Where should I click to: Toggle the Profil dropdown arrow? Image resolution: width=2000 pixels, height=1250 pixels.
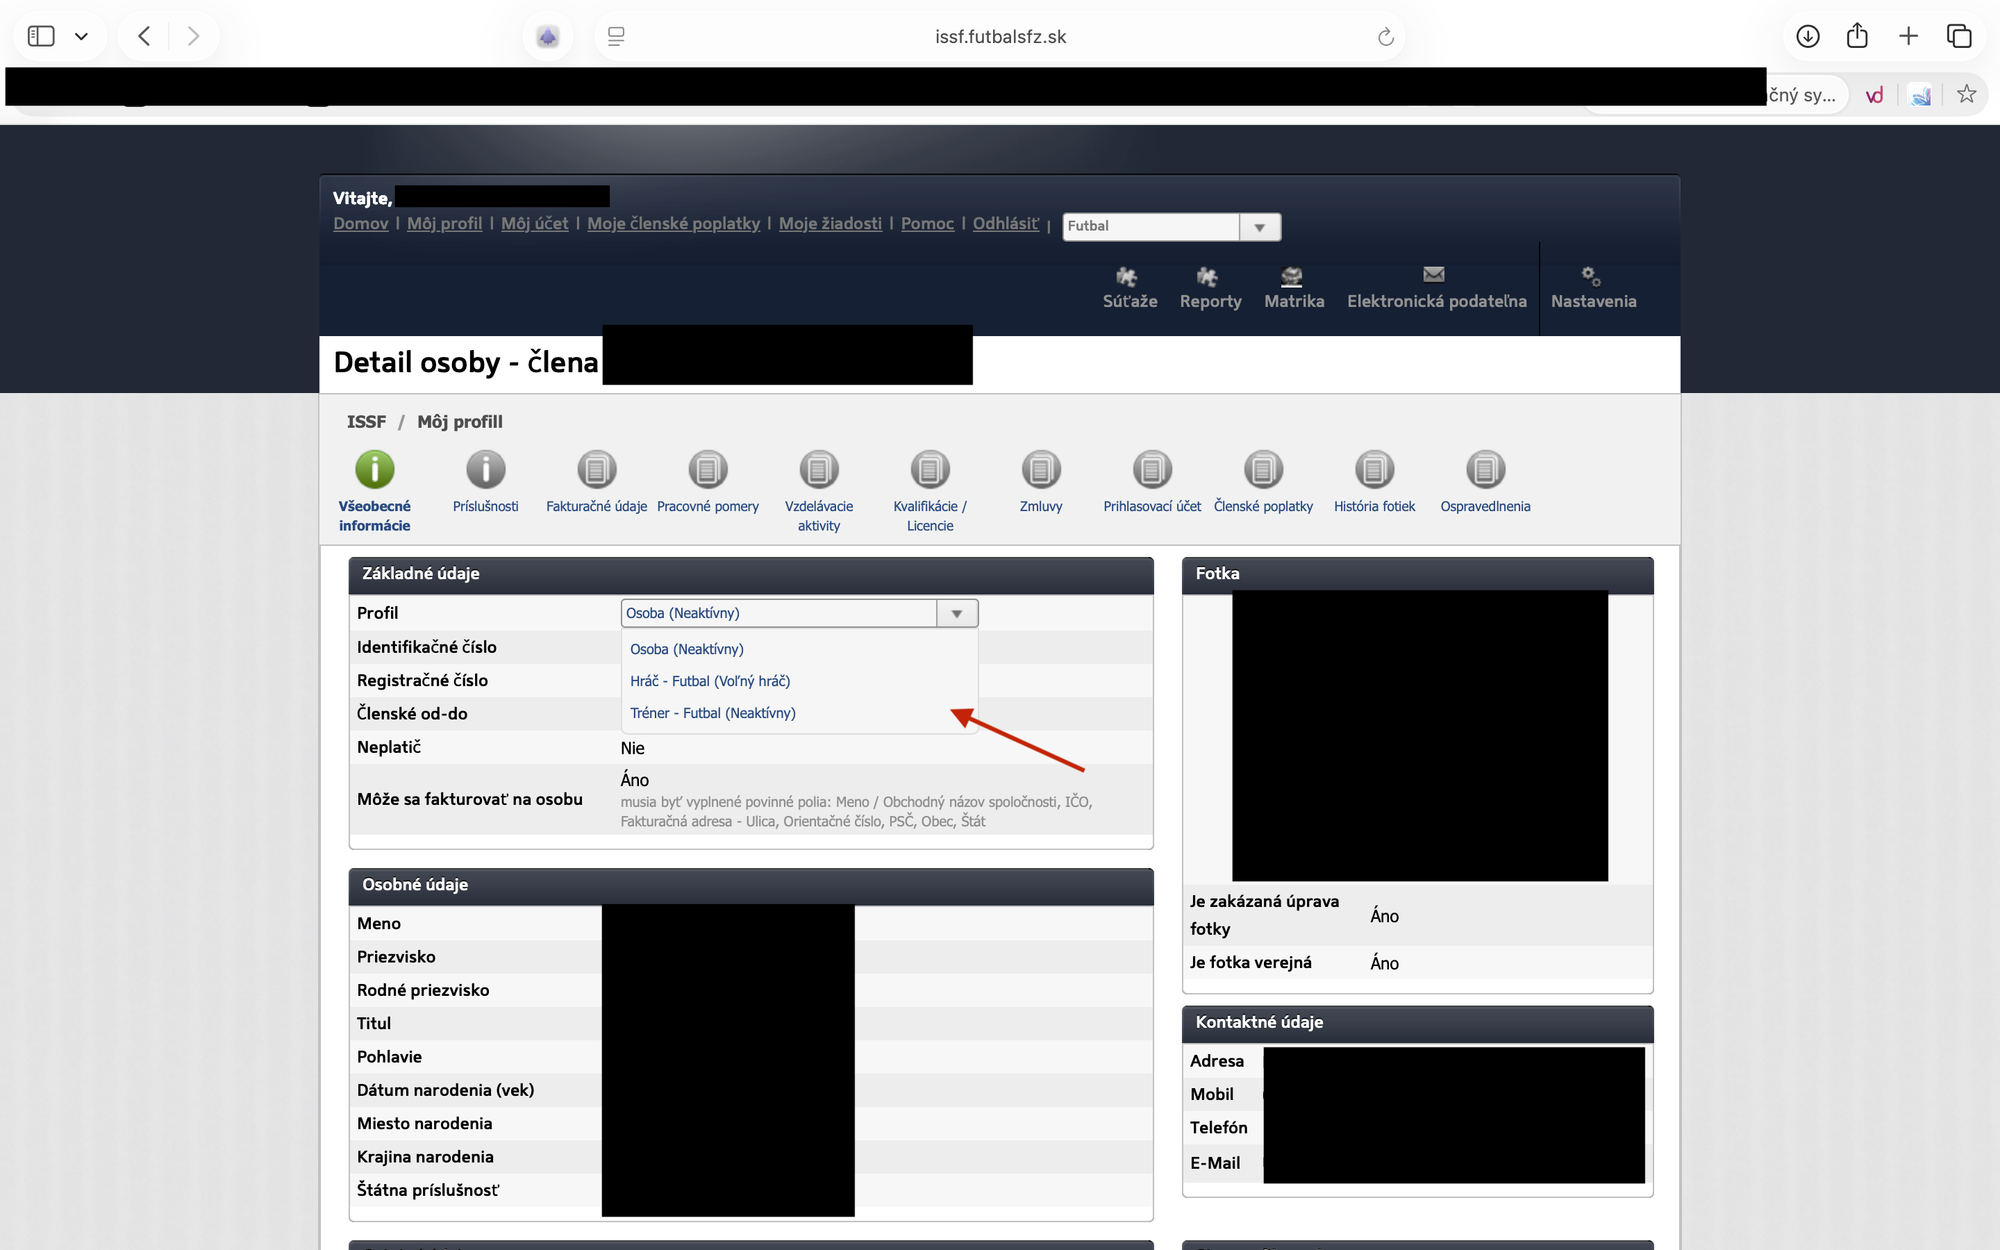point(957,614)
